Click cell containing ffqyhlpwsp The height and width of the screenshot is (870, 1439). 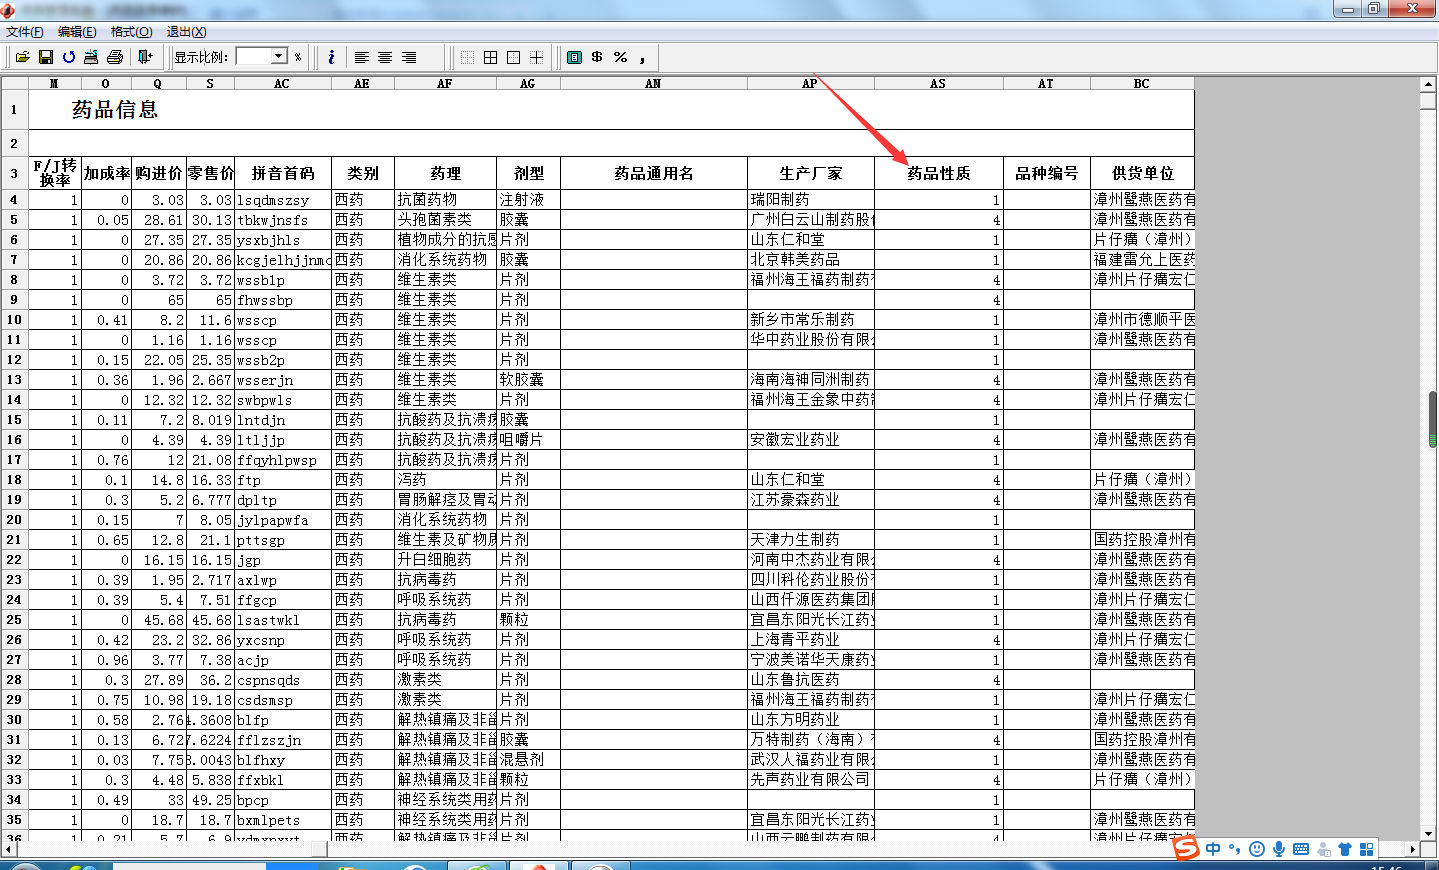pos(283,460)
